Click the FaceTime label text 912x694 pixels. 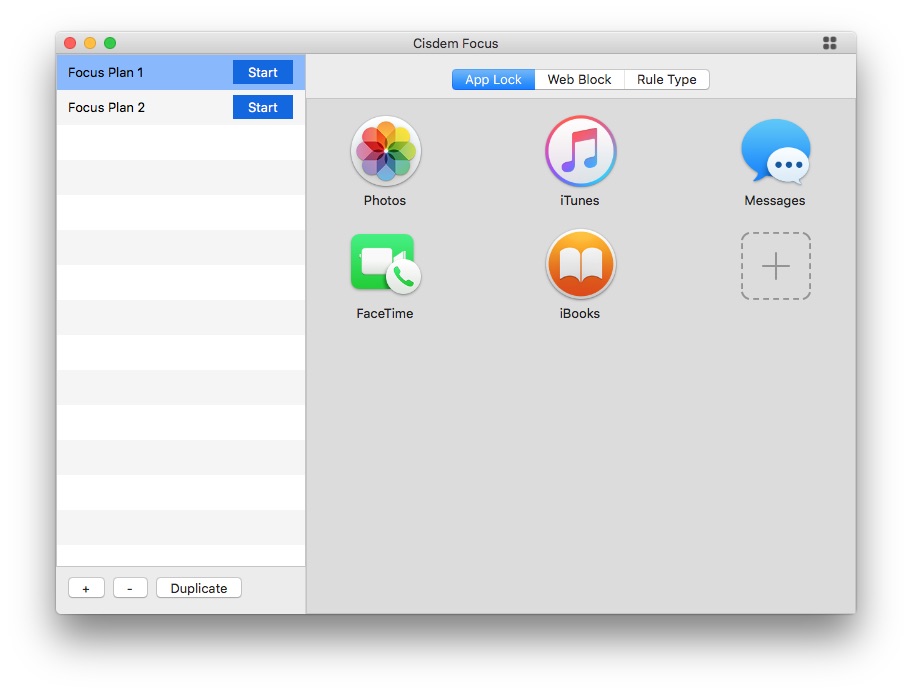tap(385, 314)
